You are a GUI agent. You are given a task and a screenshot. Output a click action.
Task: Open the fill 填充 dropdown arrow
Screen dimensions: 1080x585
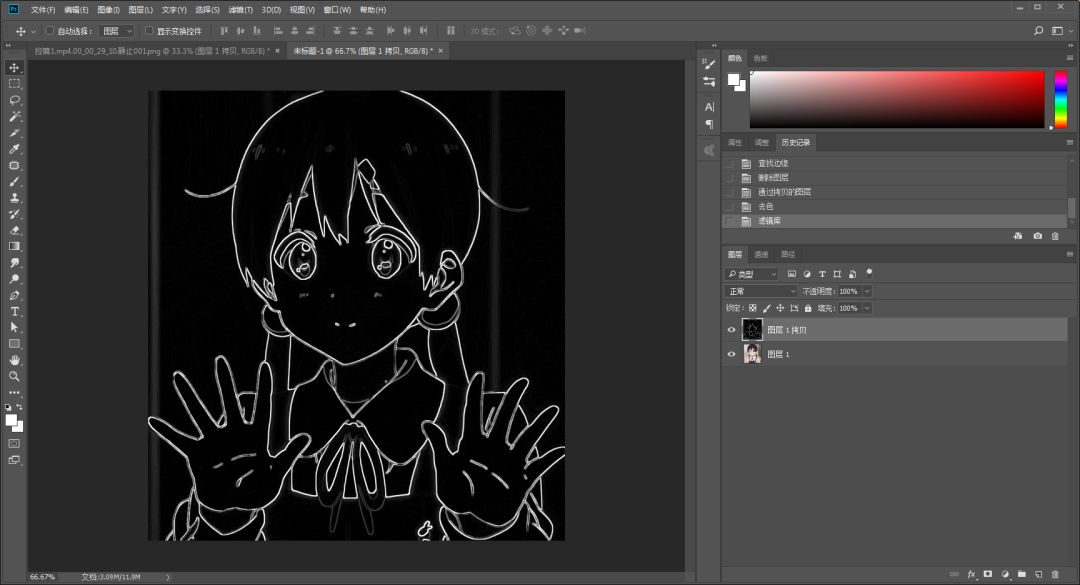[x=867, y=309]
